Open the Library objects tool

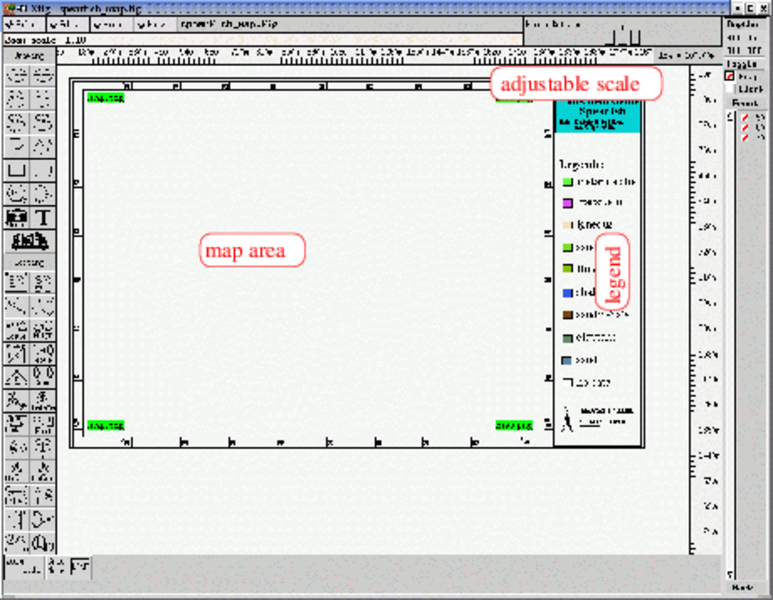tap(30, 240)
